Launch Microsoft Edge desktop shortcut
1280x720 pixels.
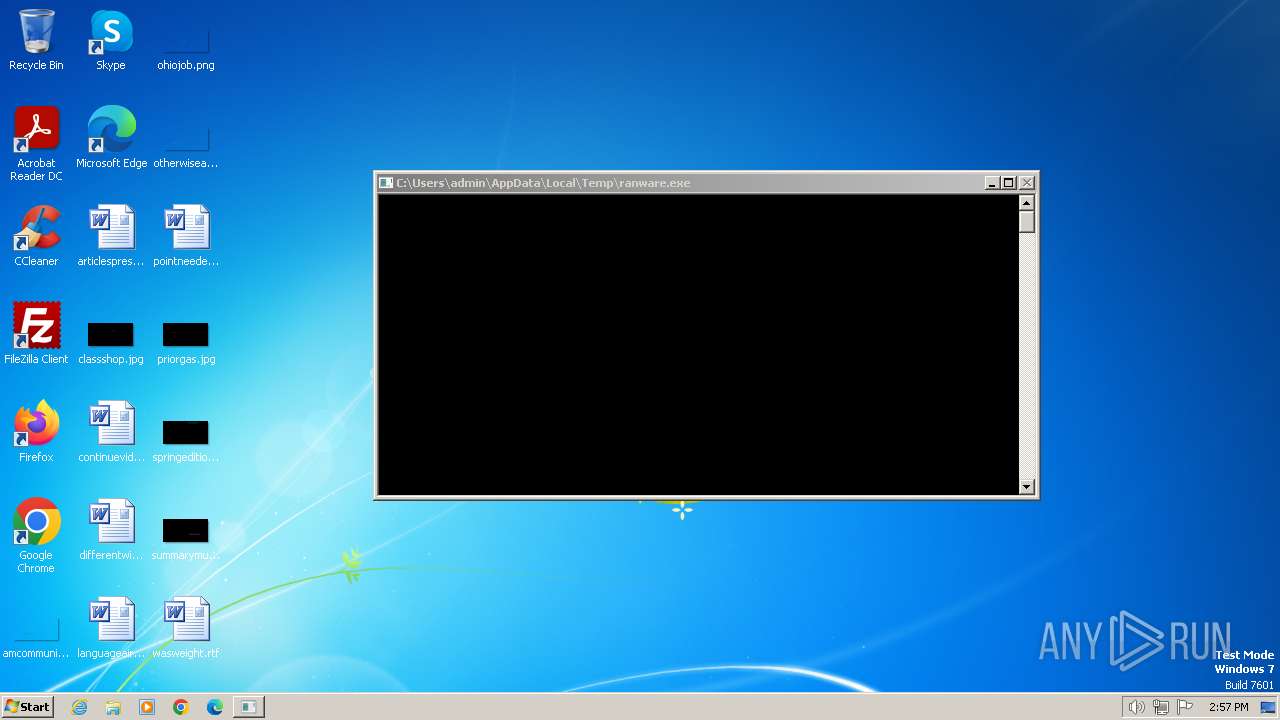point(111,138)
